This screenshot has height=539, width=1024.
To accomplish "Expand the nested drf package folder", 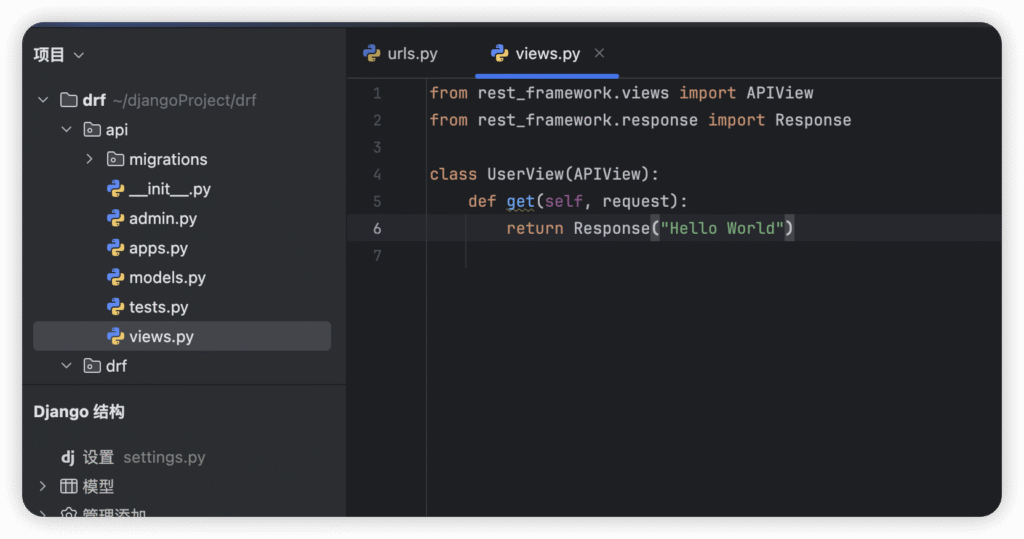I will [x=66, y=366].
